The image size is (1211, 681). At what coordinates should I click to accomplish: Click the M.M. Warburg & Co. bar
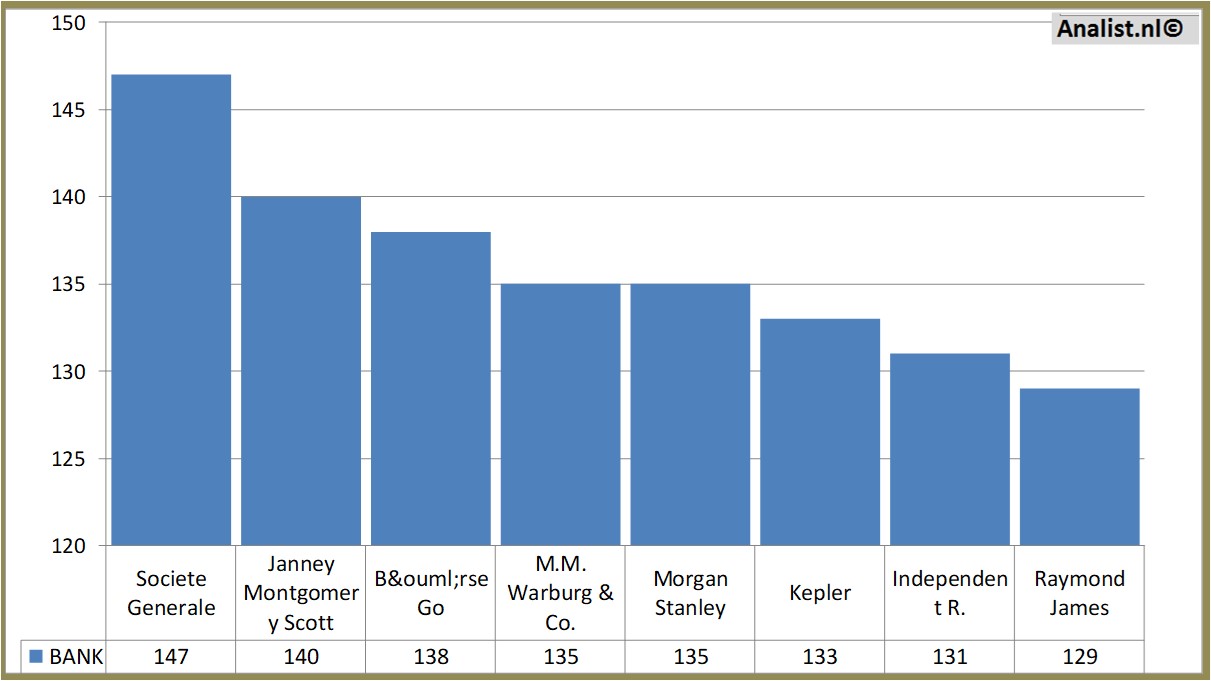[x=561, y=415]
